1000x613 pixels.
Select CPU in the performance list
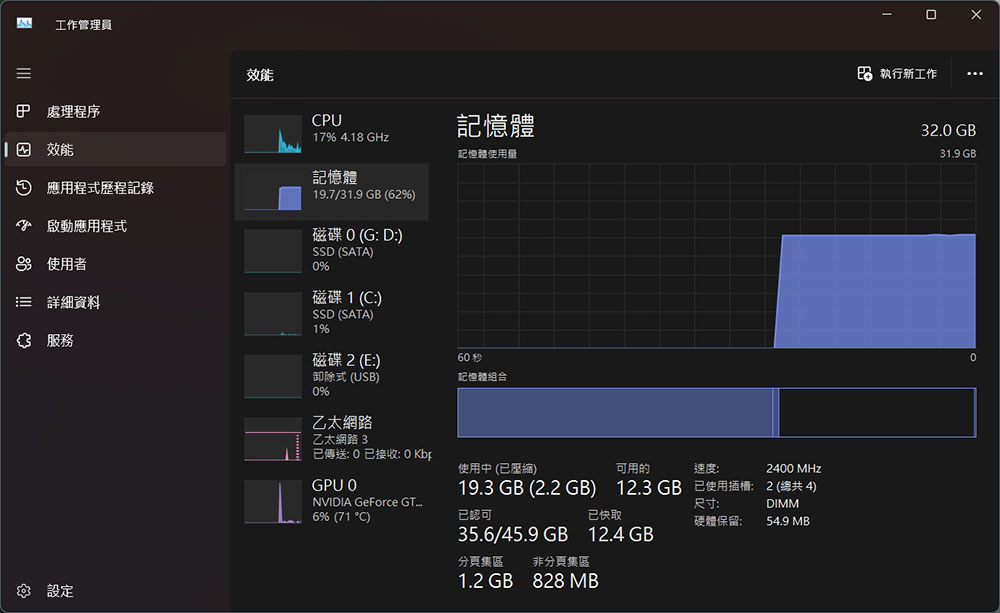pyautogui.click(x=330, y=128)
